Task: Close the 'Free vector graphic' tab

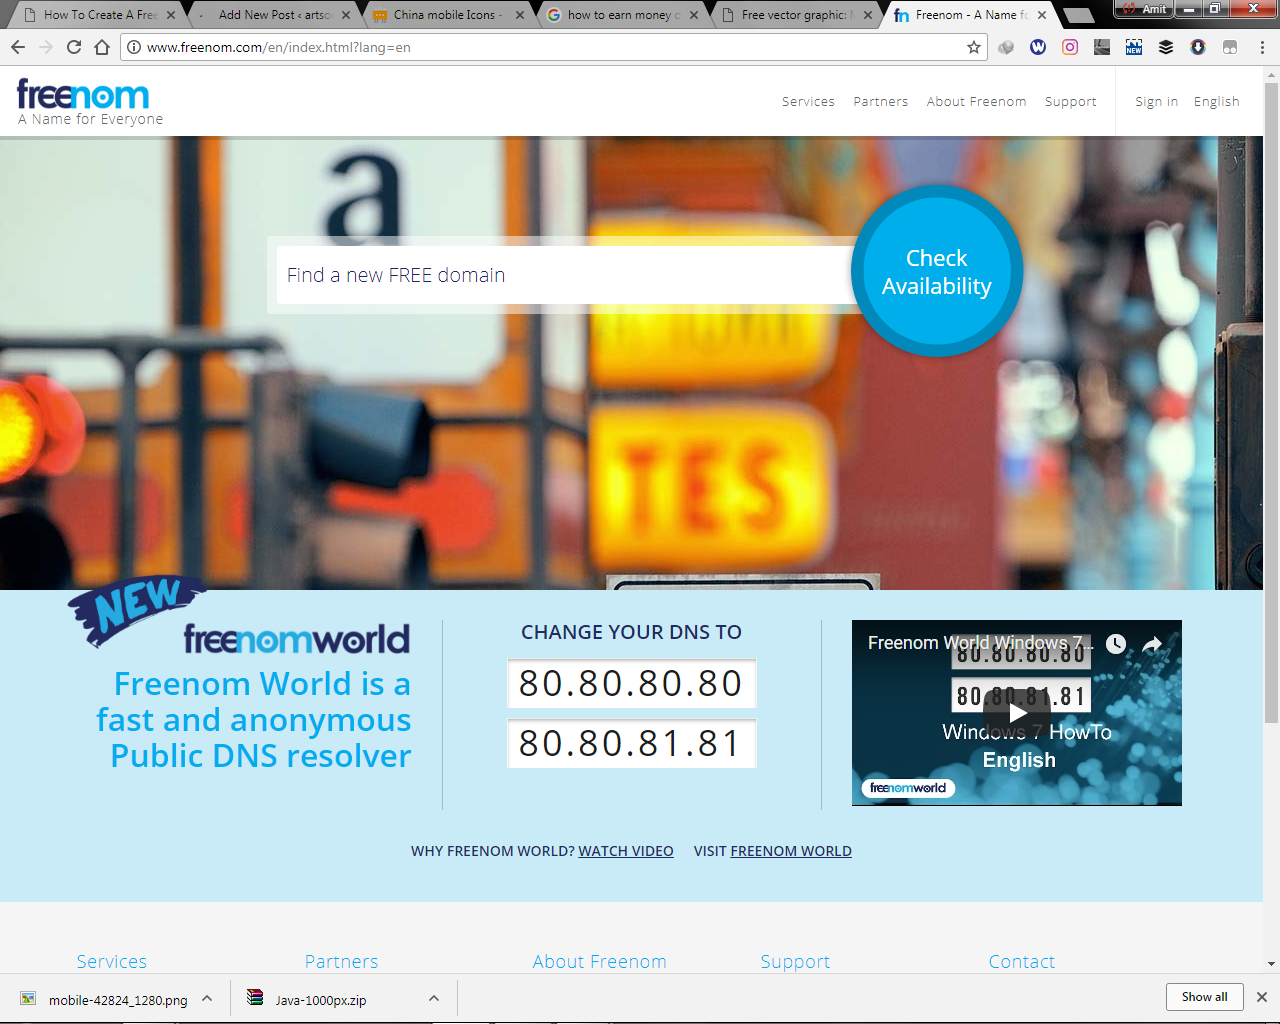Action: (868, 15)
